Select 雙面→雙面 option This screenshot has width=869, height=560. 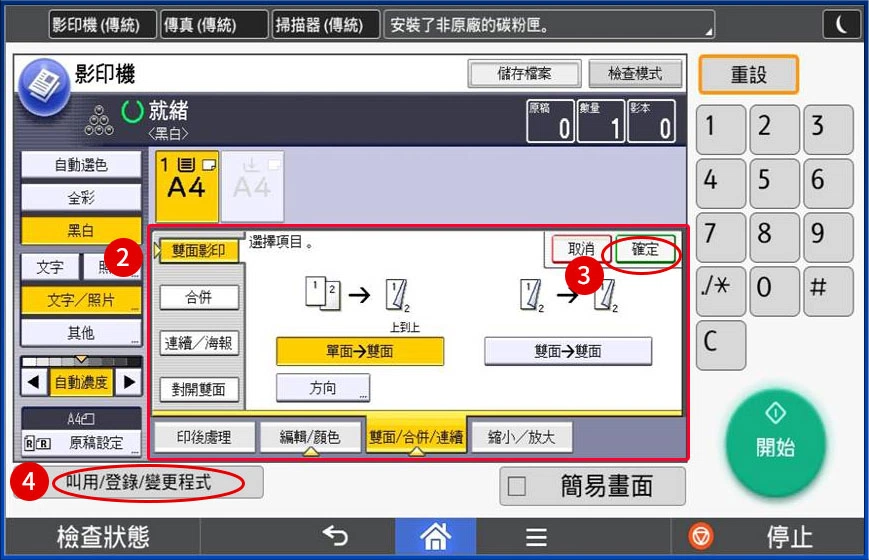[568, 351]
